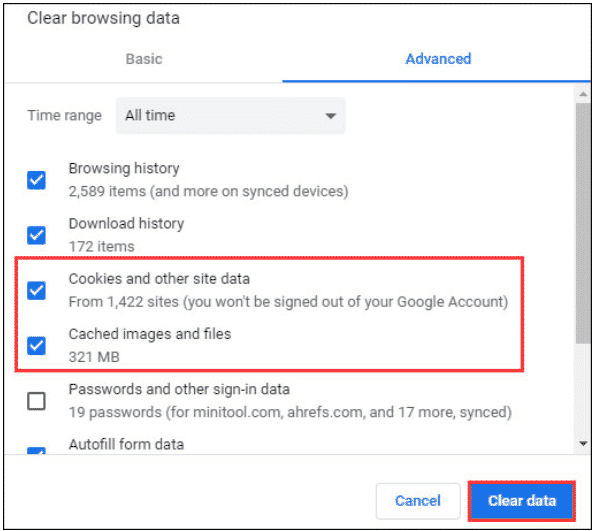Select the Advanced tab
596x531 pixels.
pyautogui.click(x=438, y=59)
